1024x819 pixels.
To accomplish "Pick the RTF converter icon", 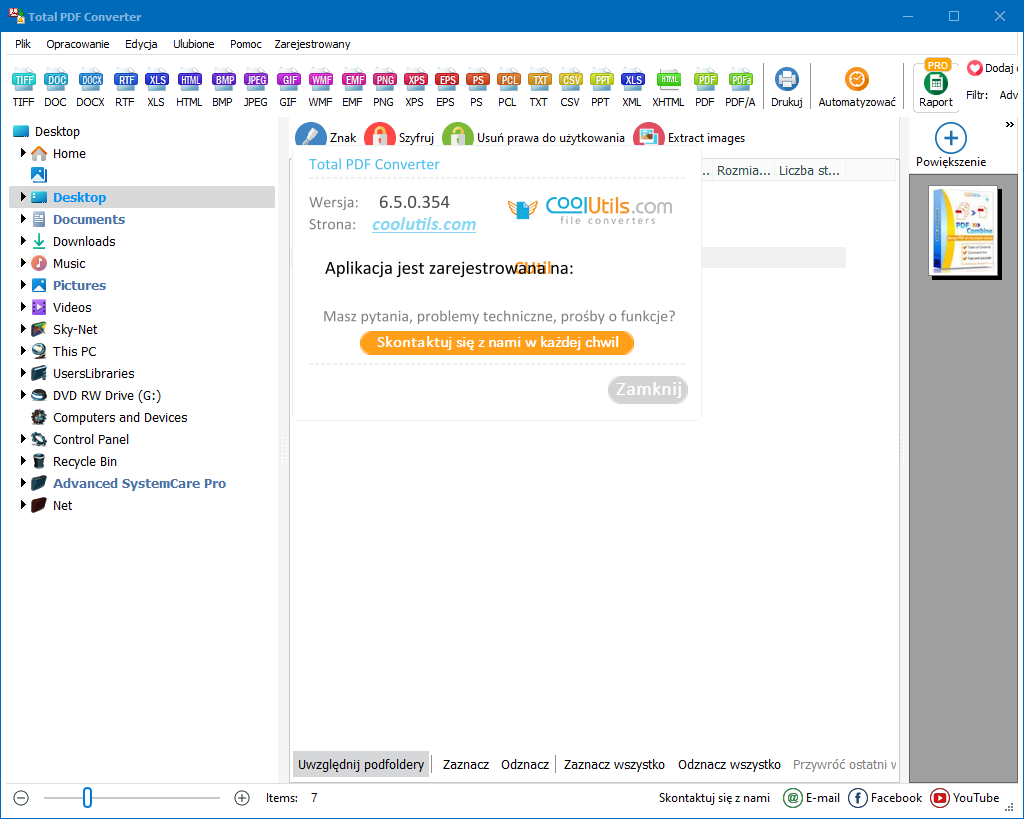I will pyautogui.click(x=125, y=88).
